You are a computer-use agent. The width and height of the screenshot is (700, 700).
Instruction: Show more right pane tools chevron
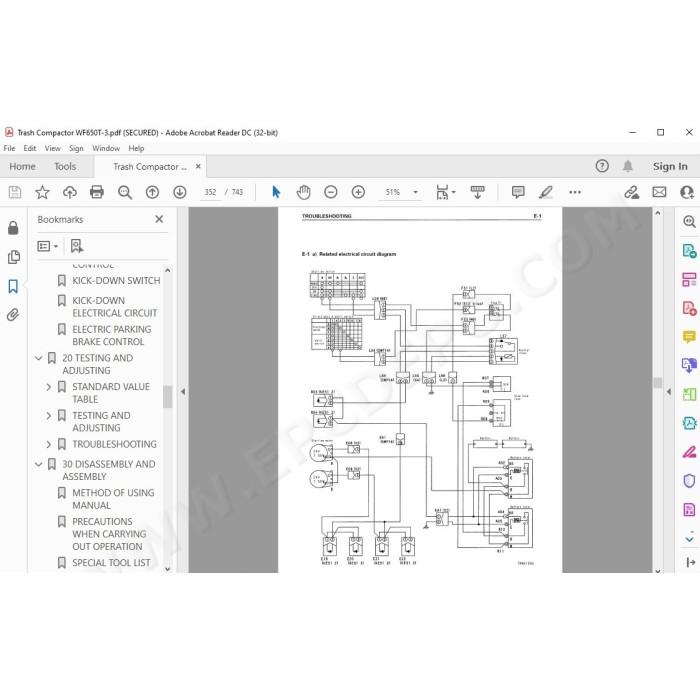point(689,538)
